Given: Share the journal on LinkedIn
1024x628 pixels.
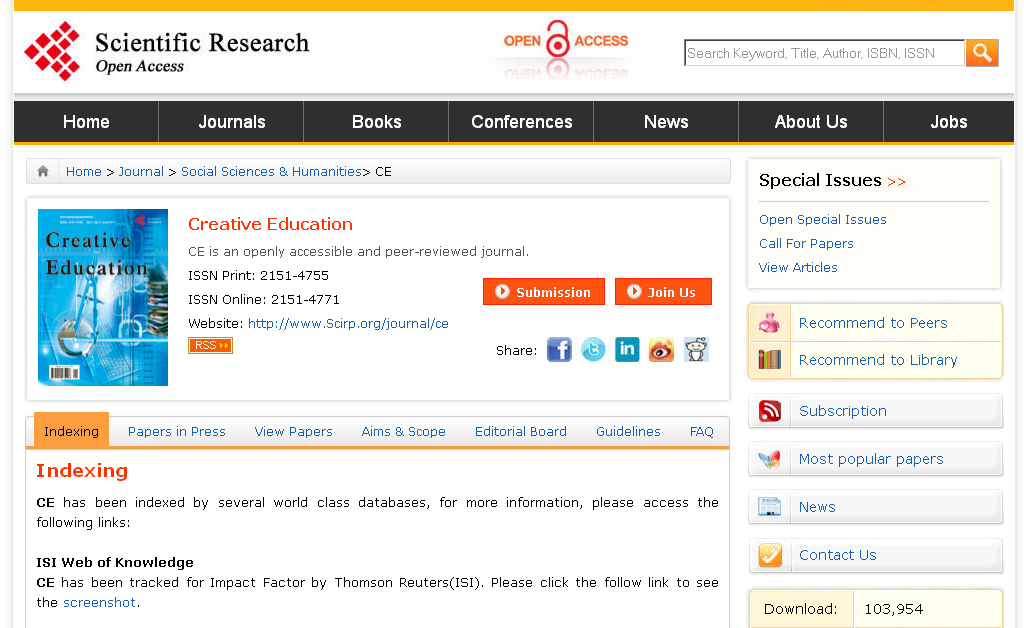Looking at the screenshot, I should pos(627,349).
